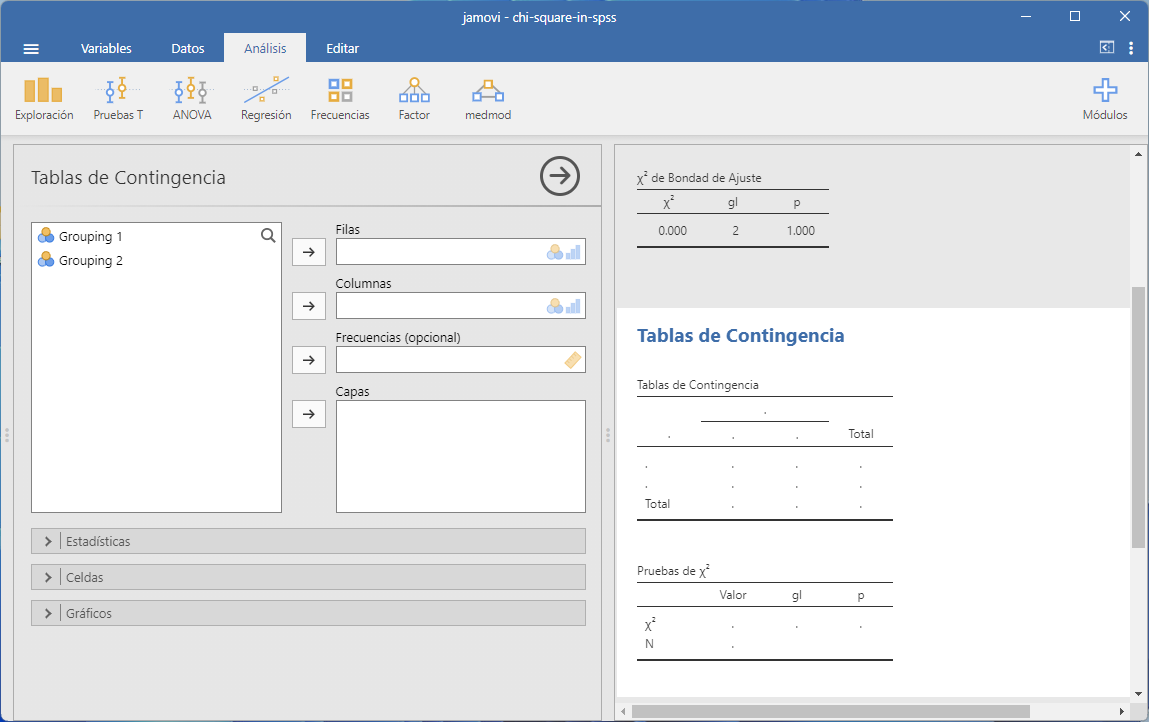
Task: Move variable to Columnas with arrow button
Action: pyautogui.click(x=308, y=305)
